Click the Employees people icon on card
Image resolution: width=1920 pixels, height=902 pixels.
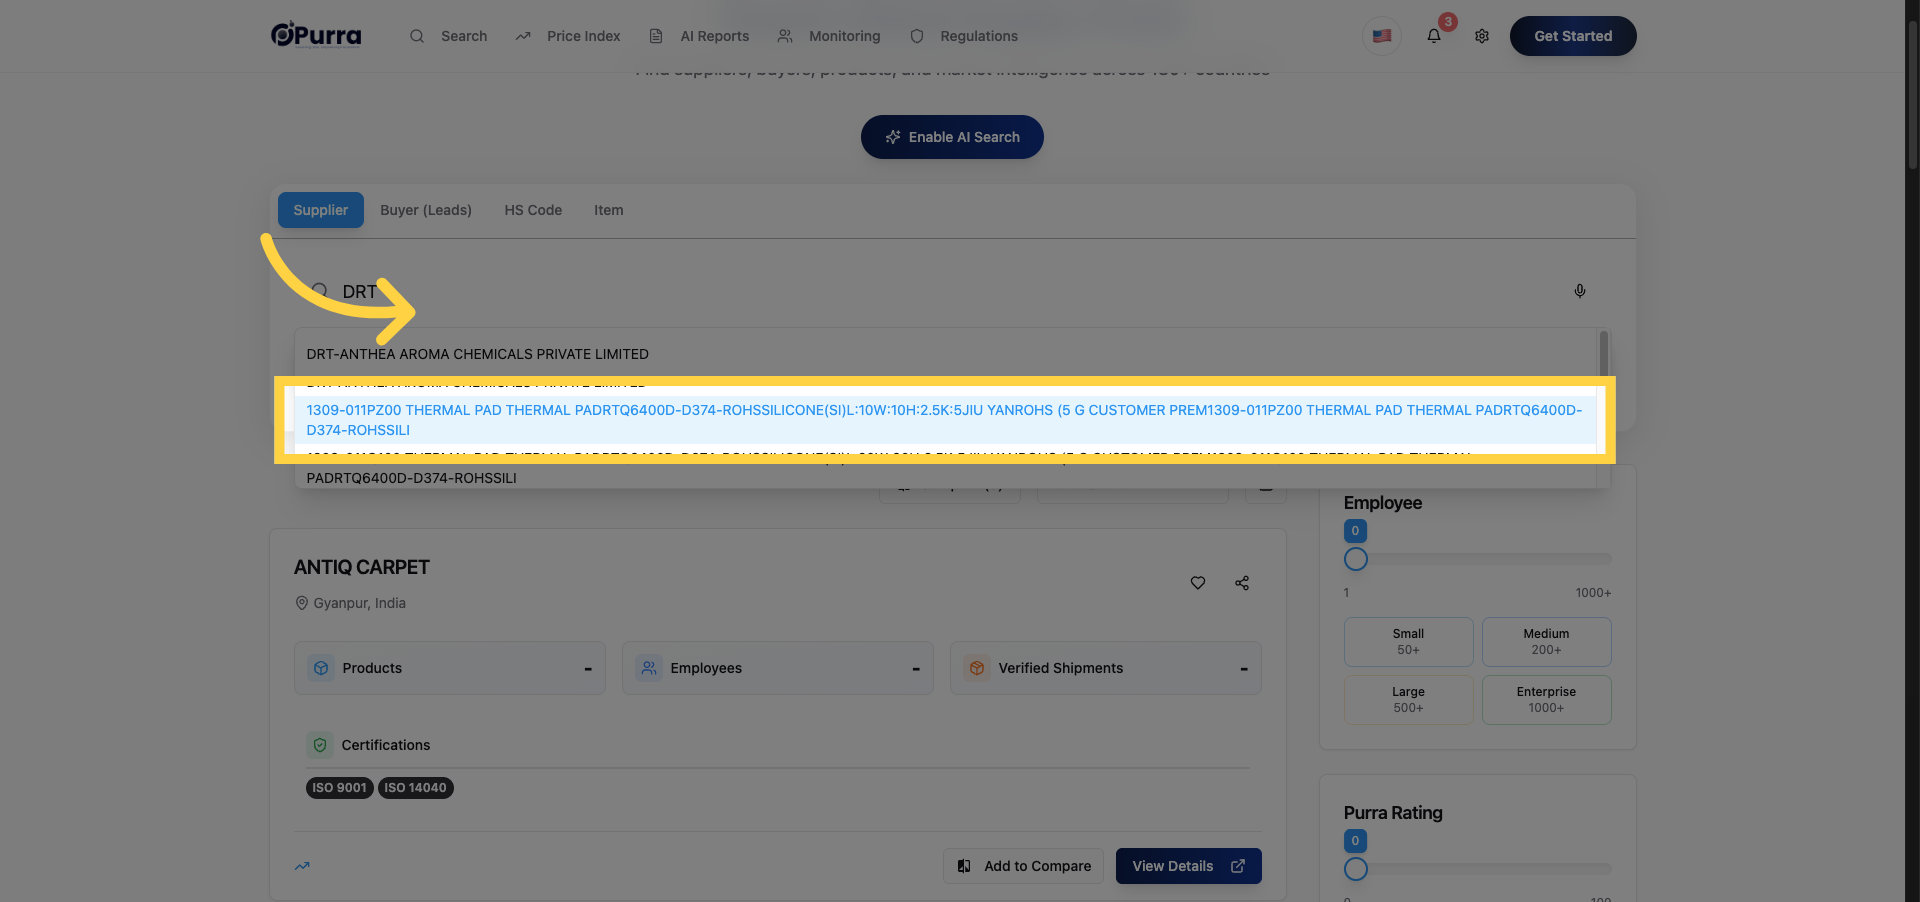pos(649,668)
